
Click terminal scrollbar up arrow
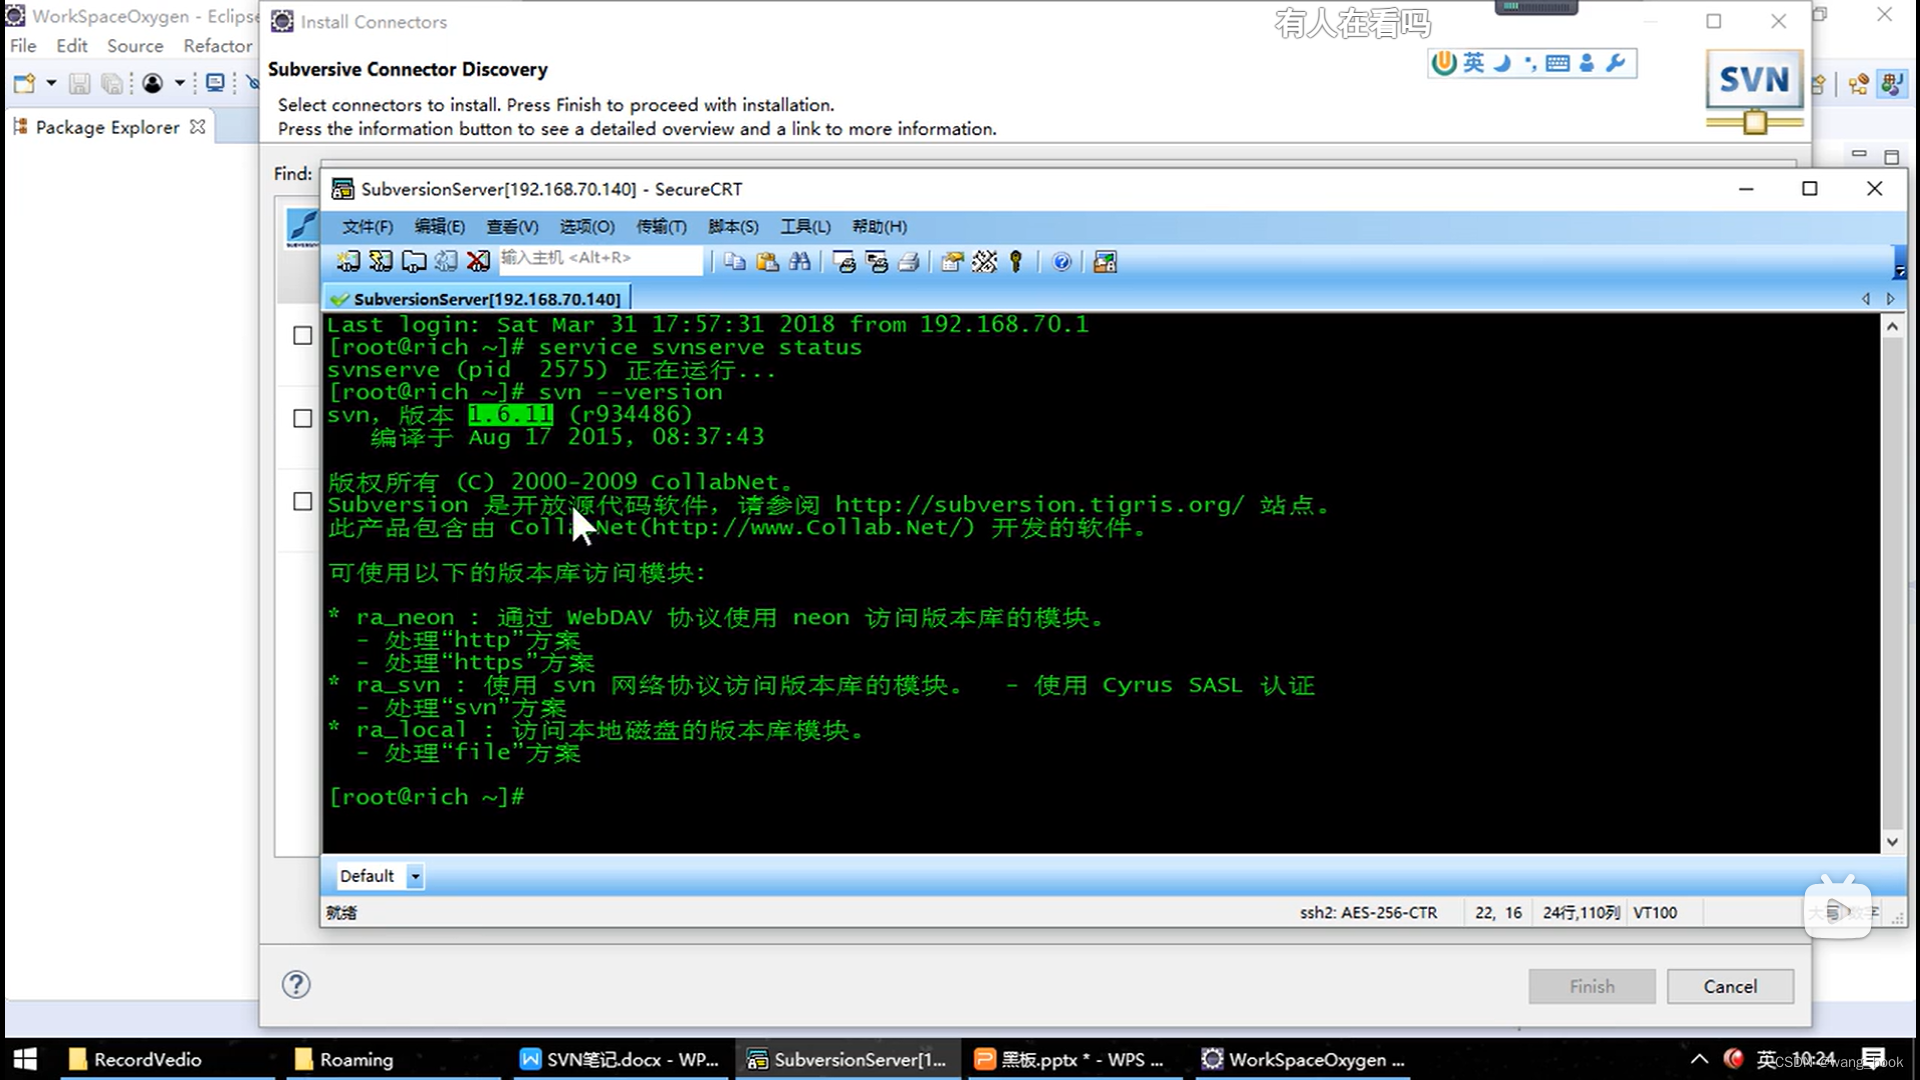[x=1892, y=327]
